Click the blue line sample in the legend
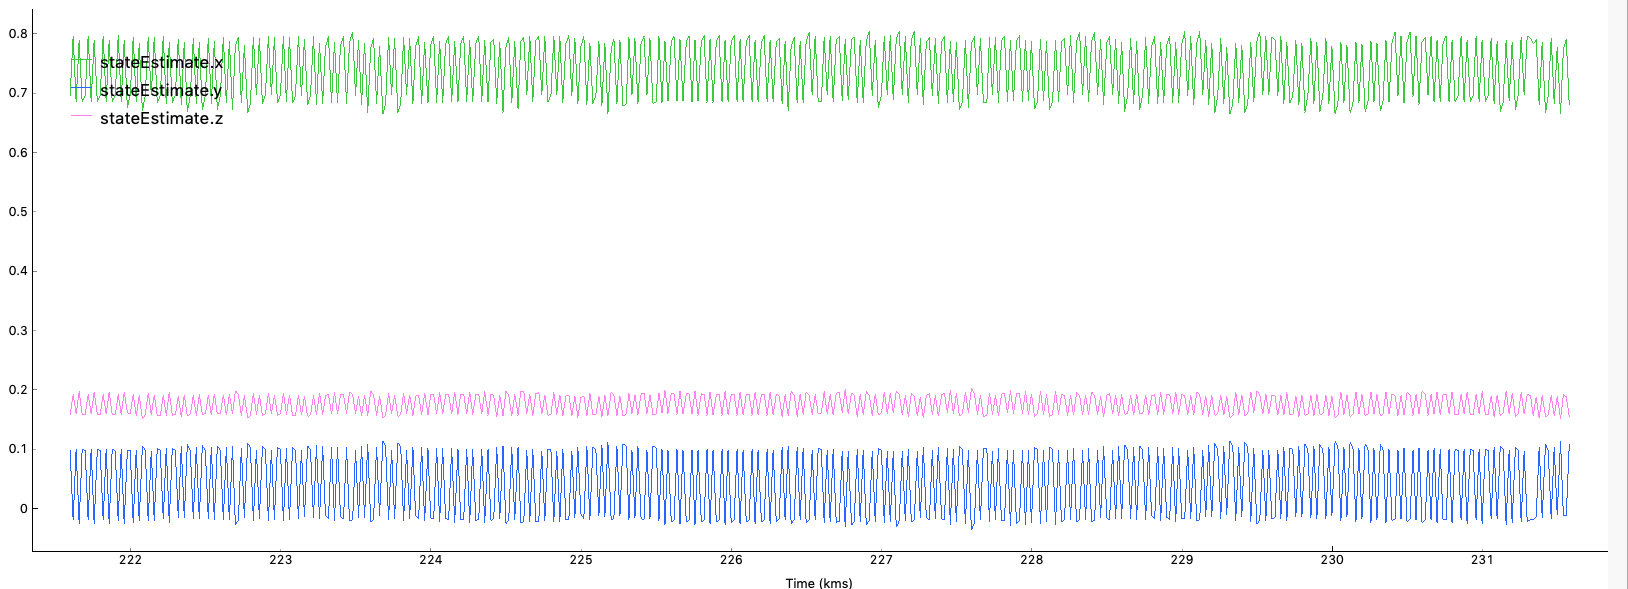Screen dimensions: 1628x589 (81, 90)
